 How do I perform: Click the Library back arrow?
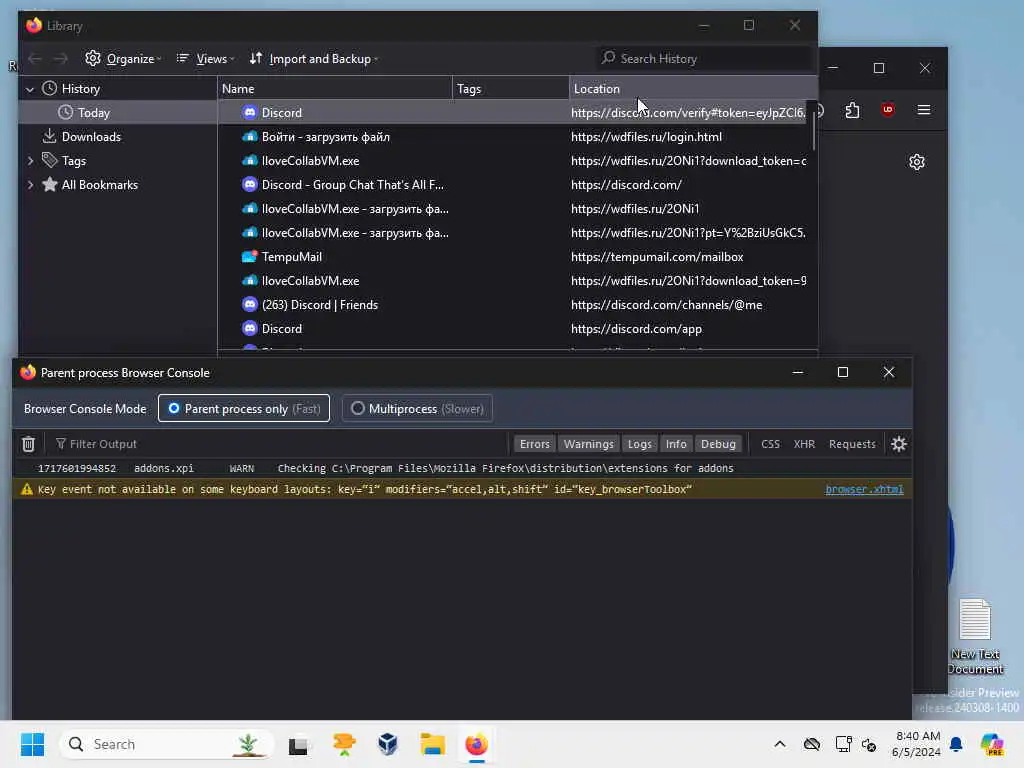pyautogui.click(x=35, y=59)
